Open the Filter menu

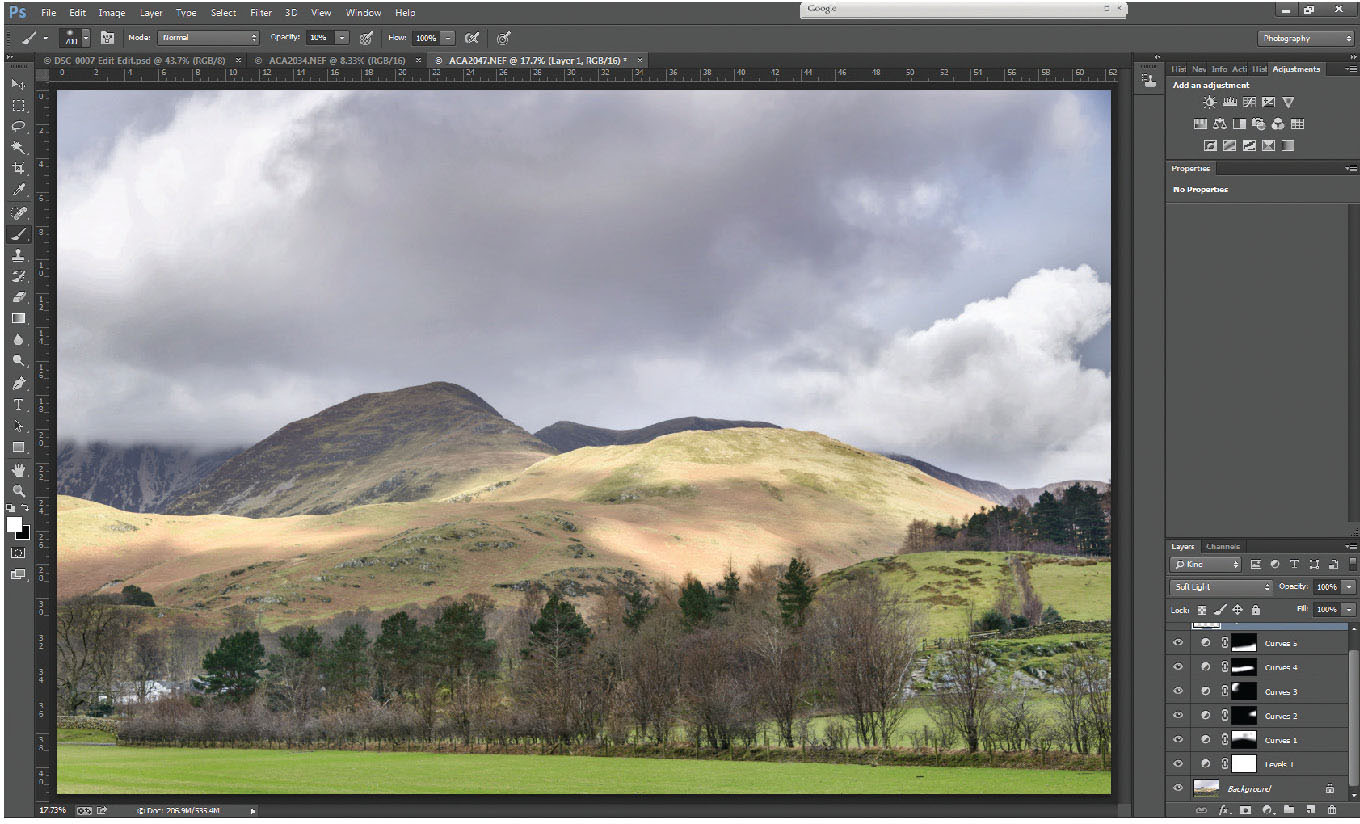coord(260,13)
